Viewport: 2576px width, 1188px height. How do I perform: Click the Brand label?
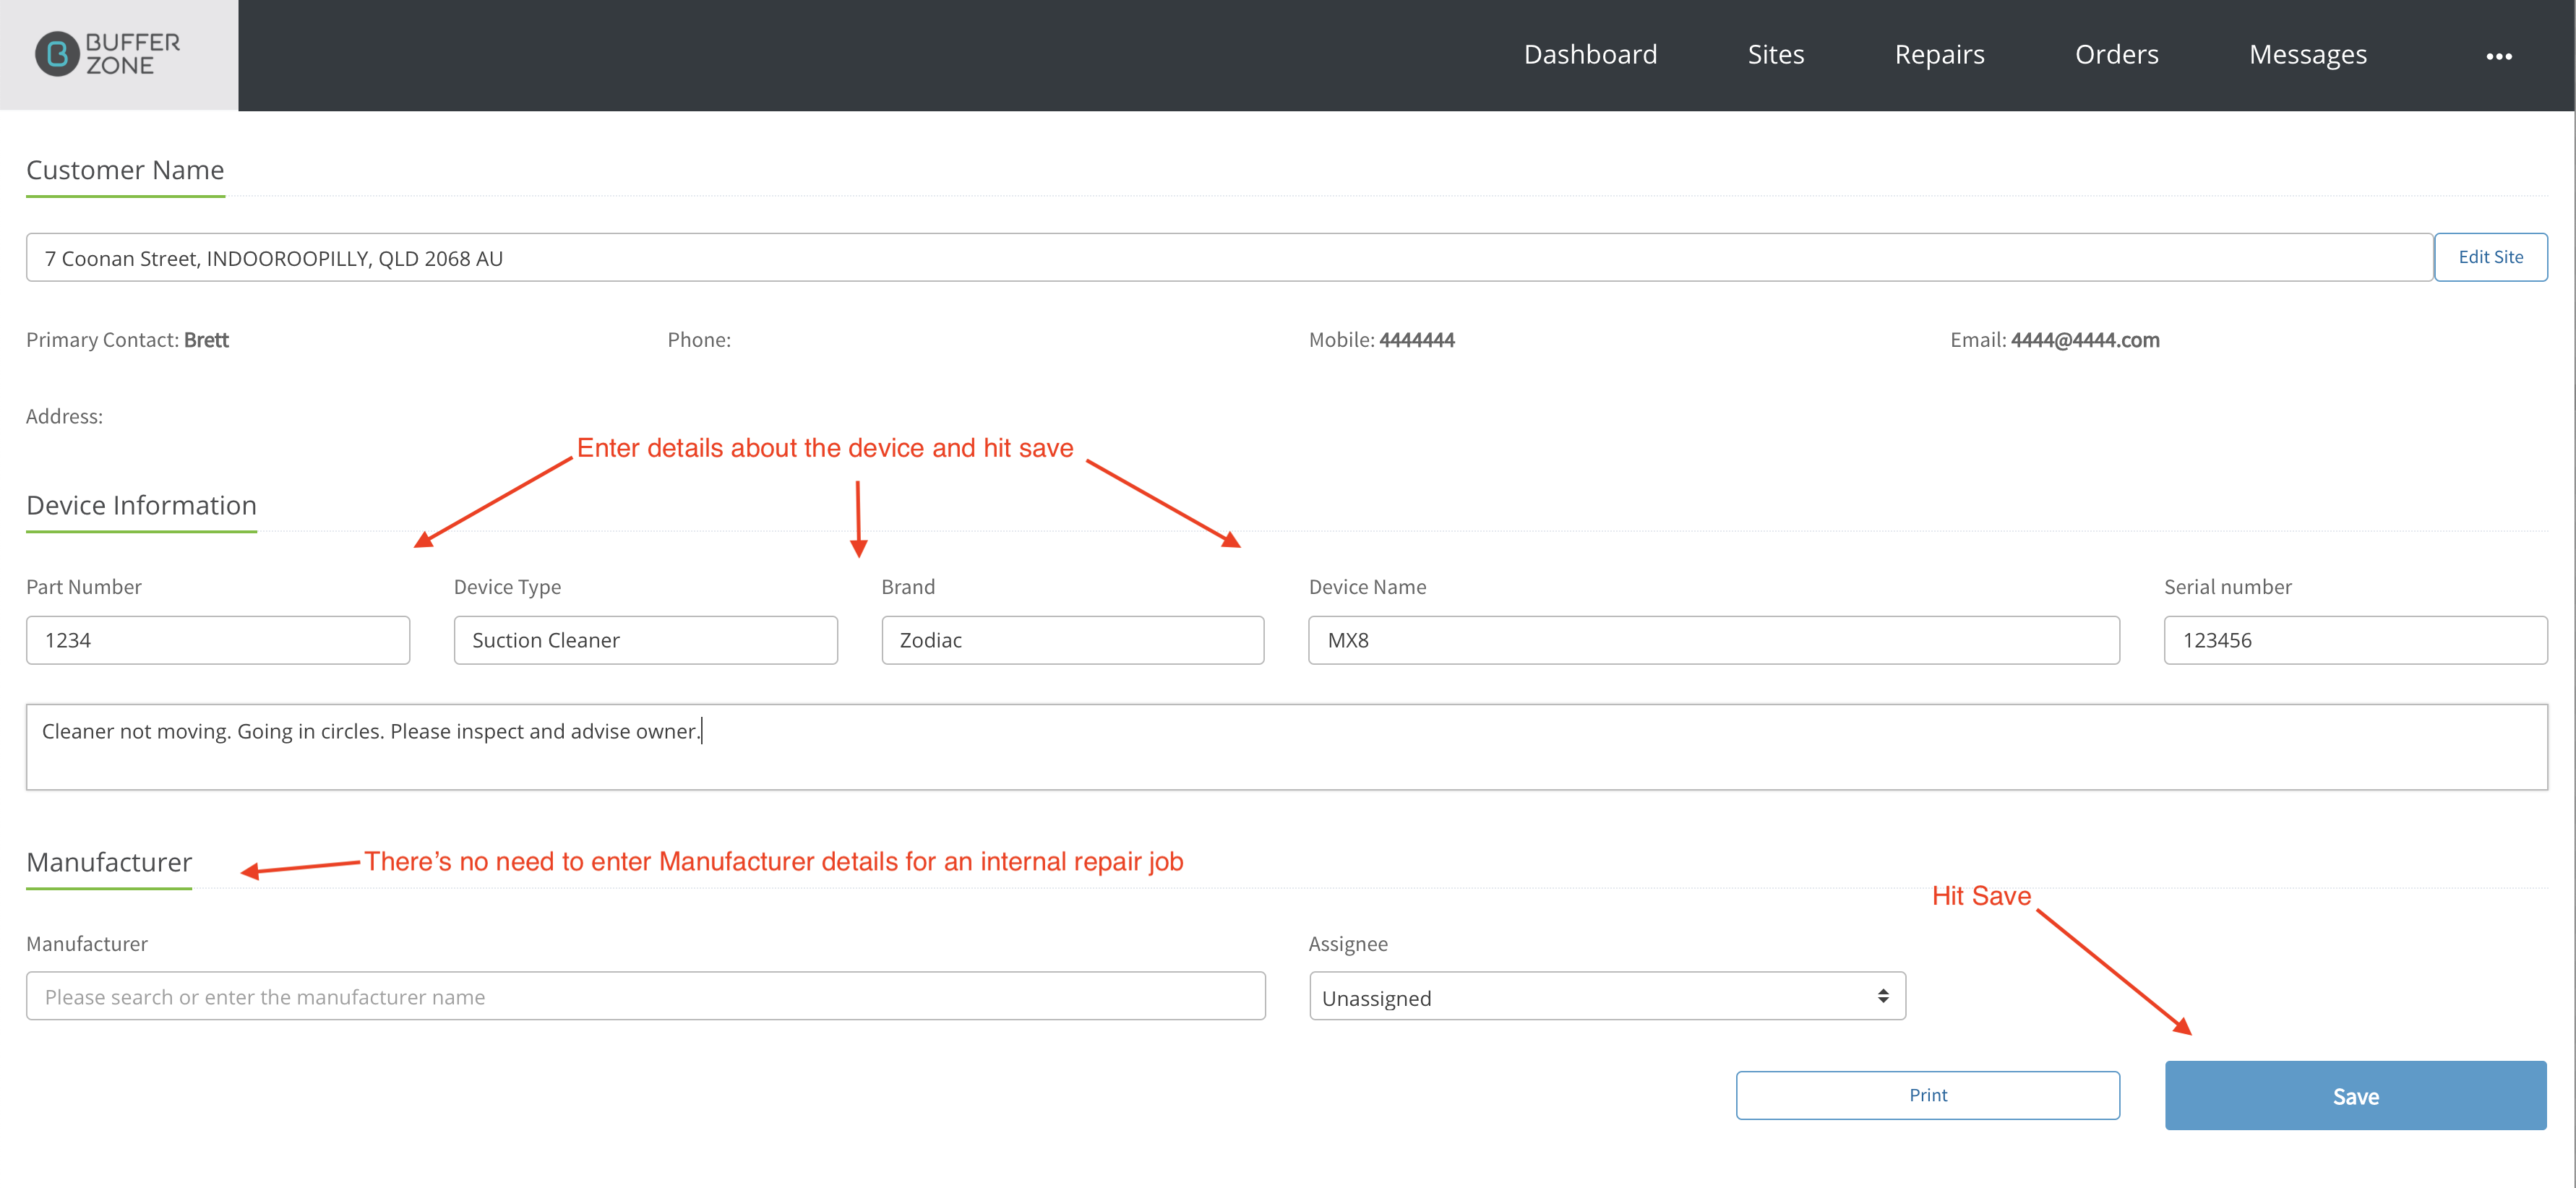pyautogui.click(x=908, y=587)
